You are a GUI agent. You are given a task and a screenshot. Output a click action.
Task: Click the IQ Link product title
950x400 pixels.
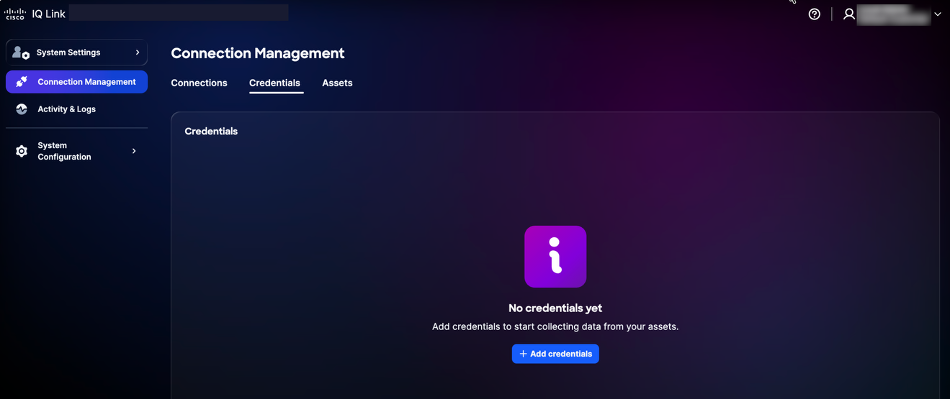point(48,14)
